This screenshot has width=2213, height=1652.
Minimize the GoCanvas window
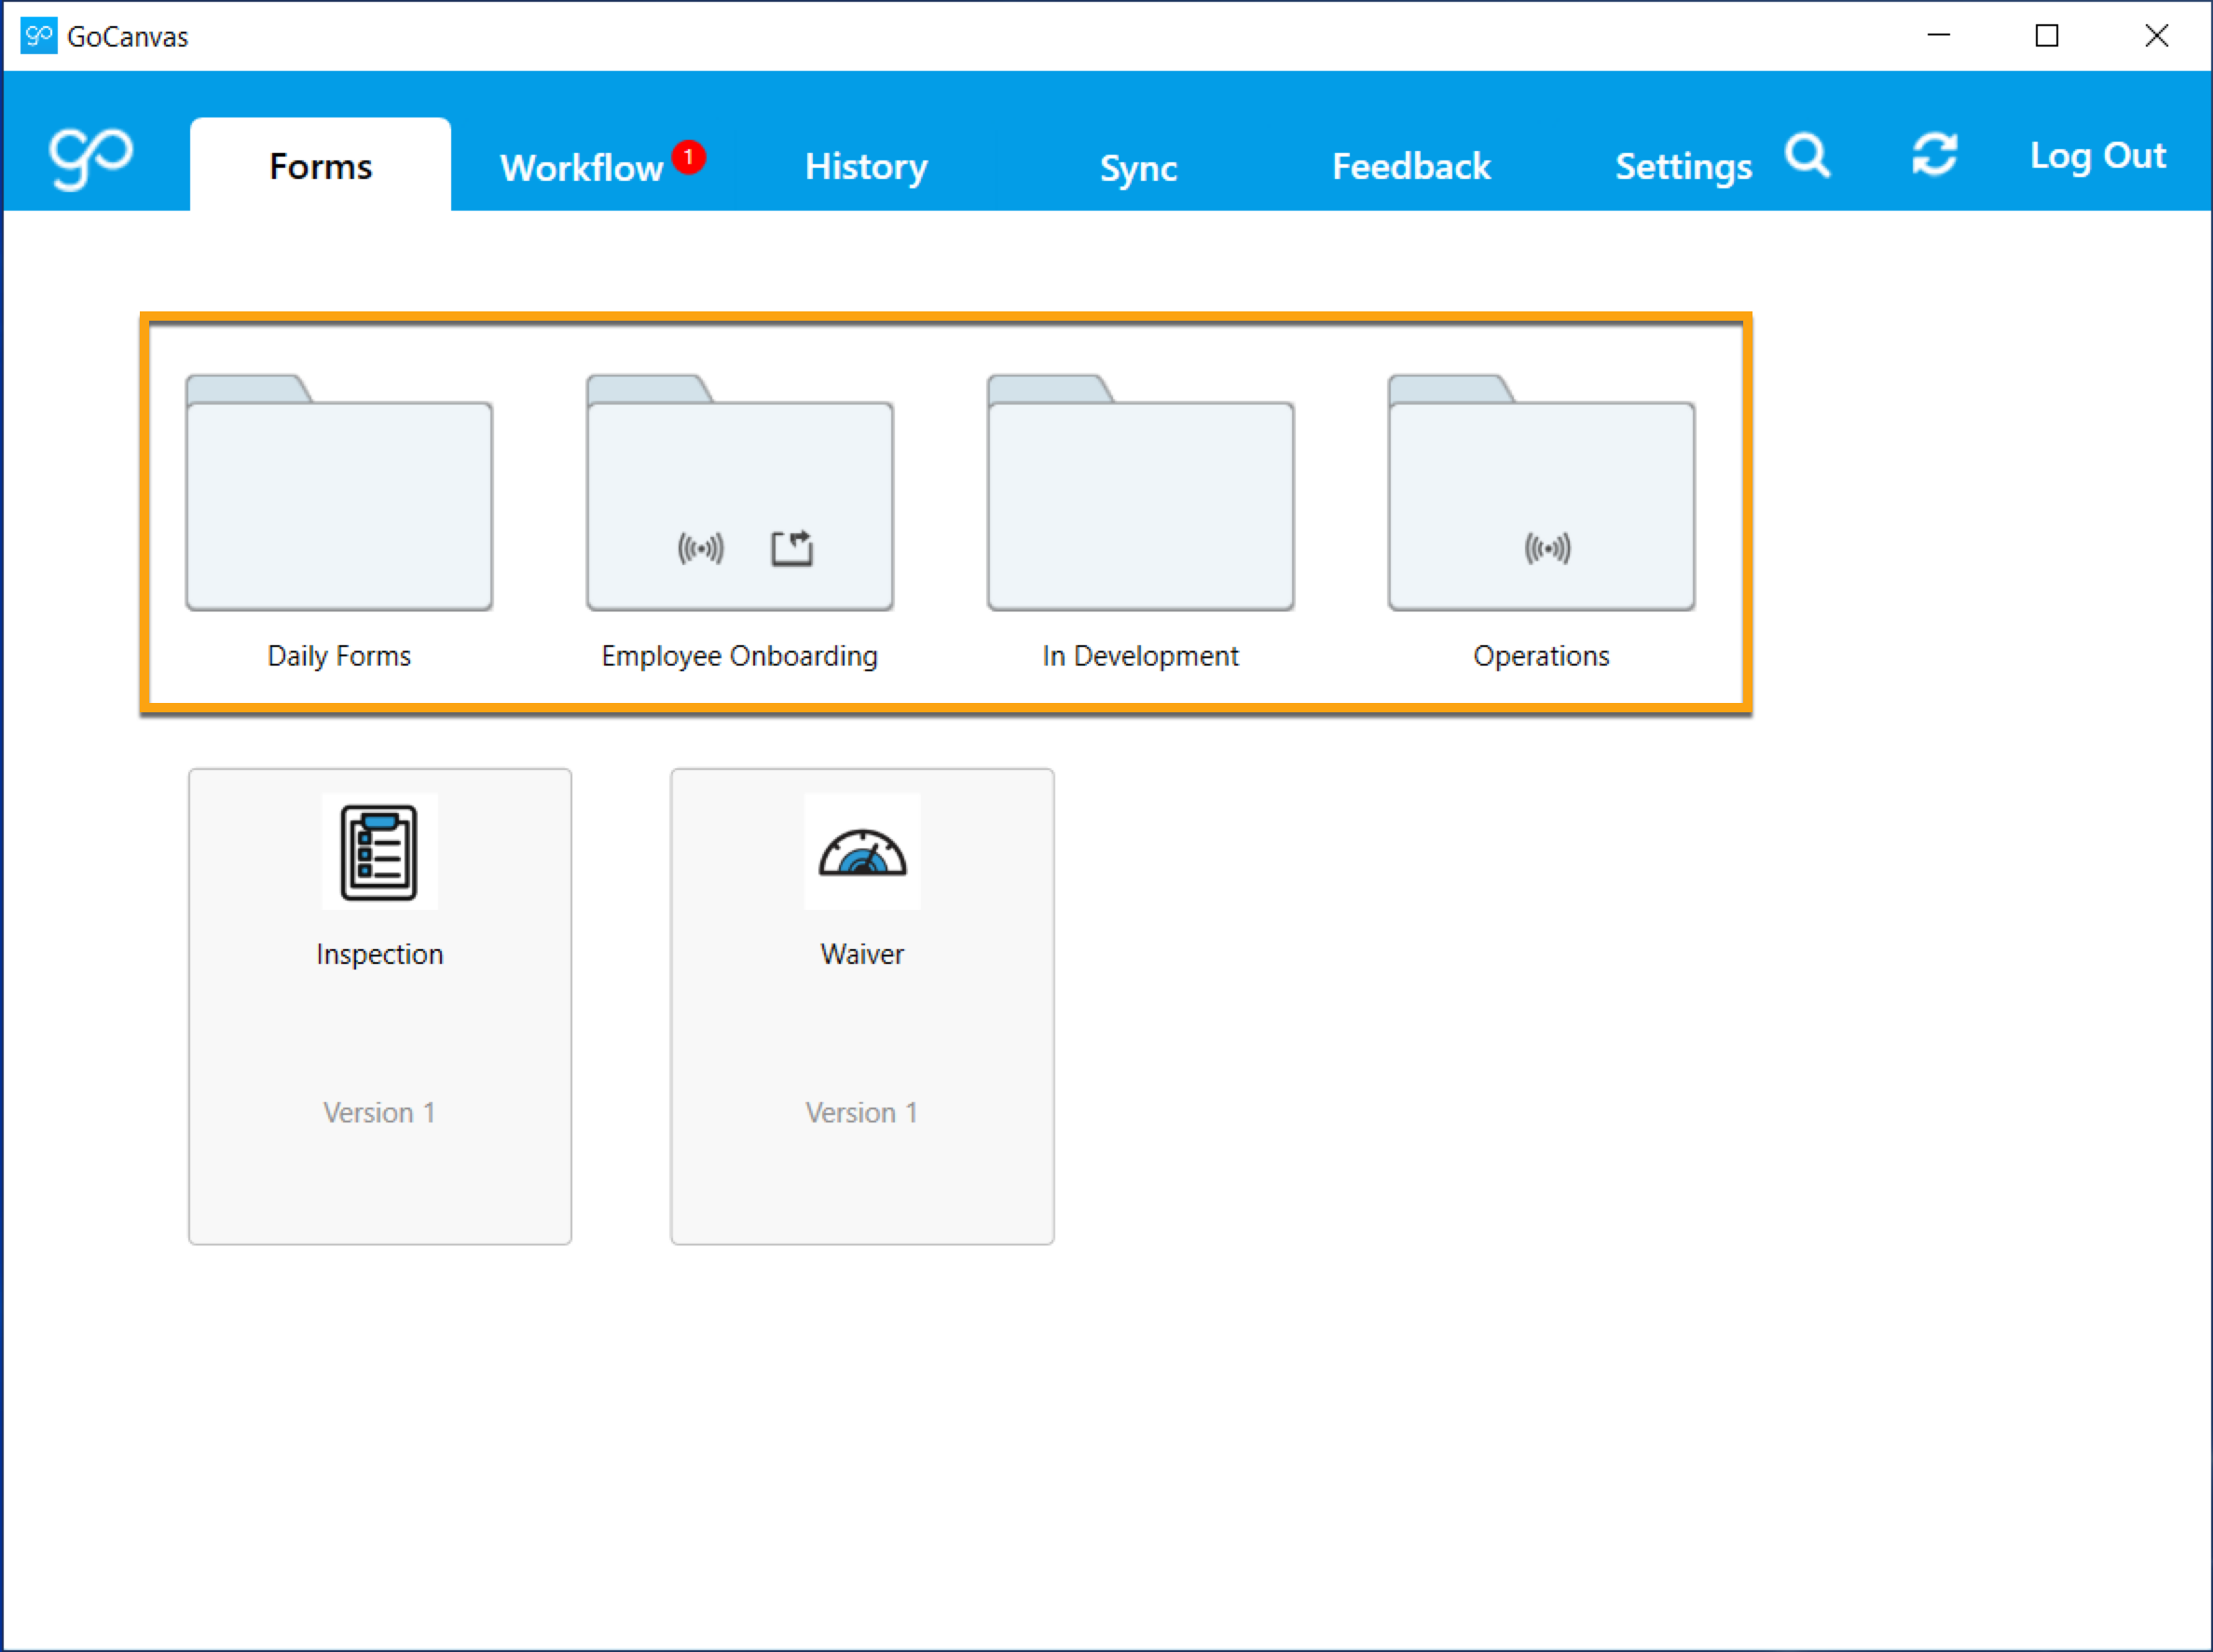tap(1938, 35)
